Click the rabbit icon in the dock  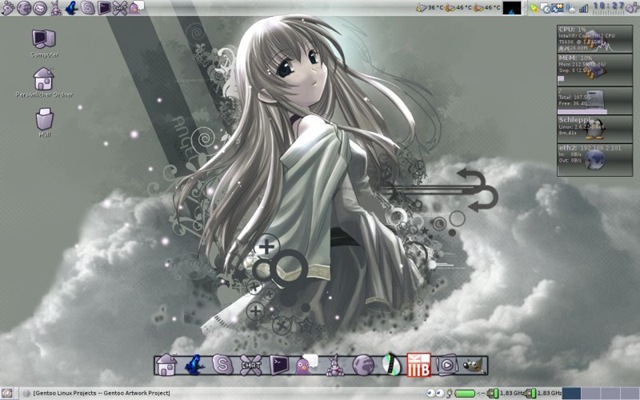click(x=335, y=365)
